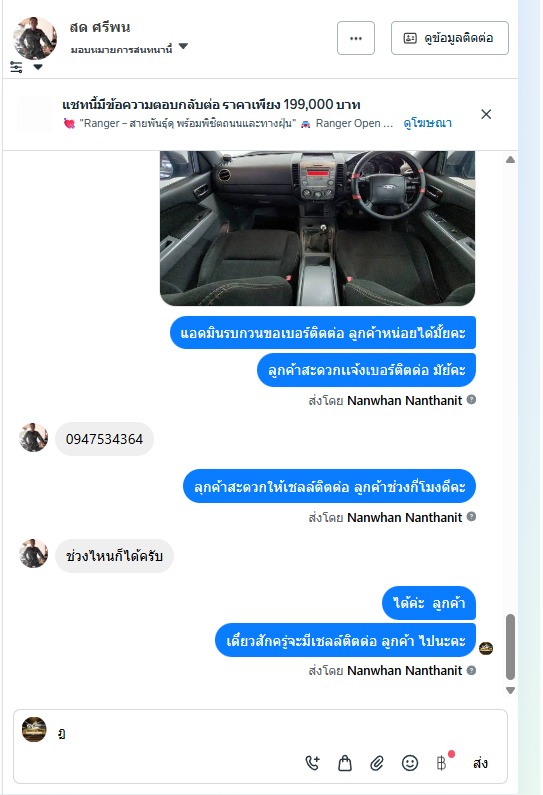The height and width of the screenshot is (795, 543).
Task: Click the scroll down arrow of chat
Action: click(511, 691)
